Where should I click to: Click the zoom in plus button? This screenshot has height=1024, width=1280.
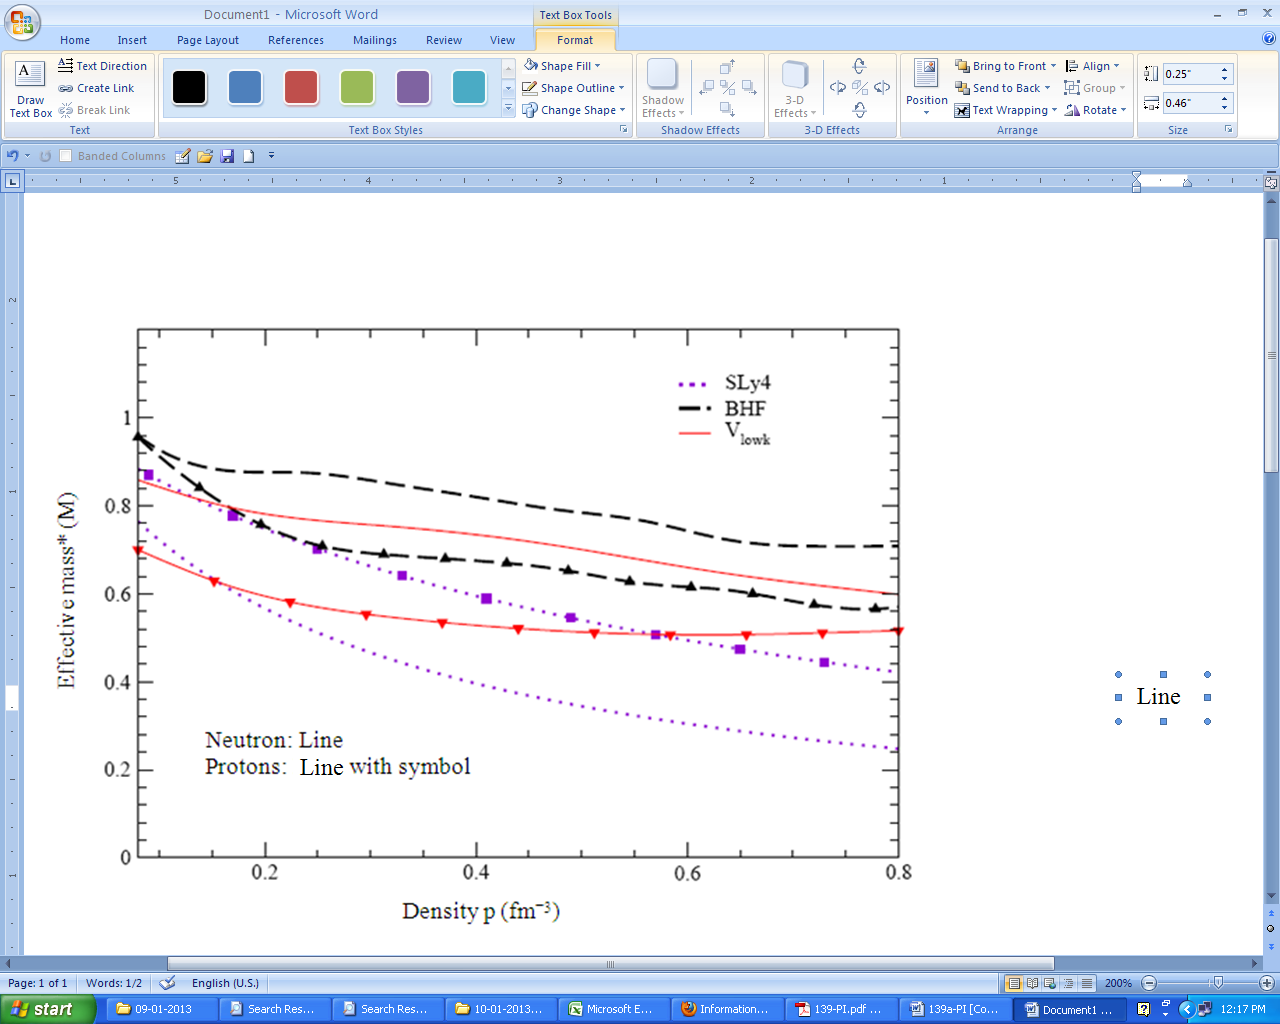[1267, 983]
